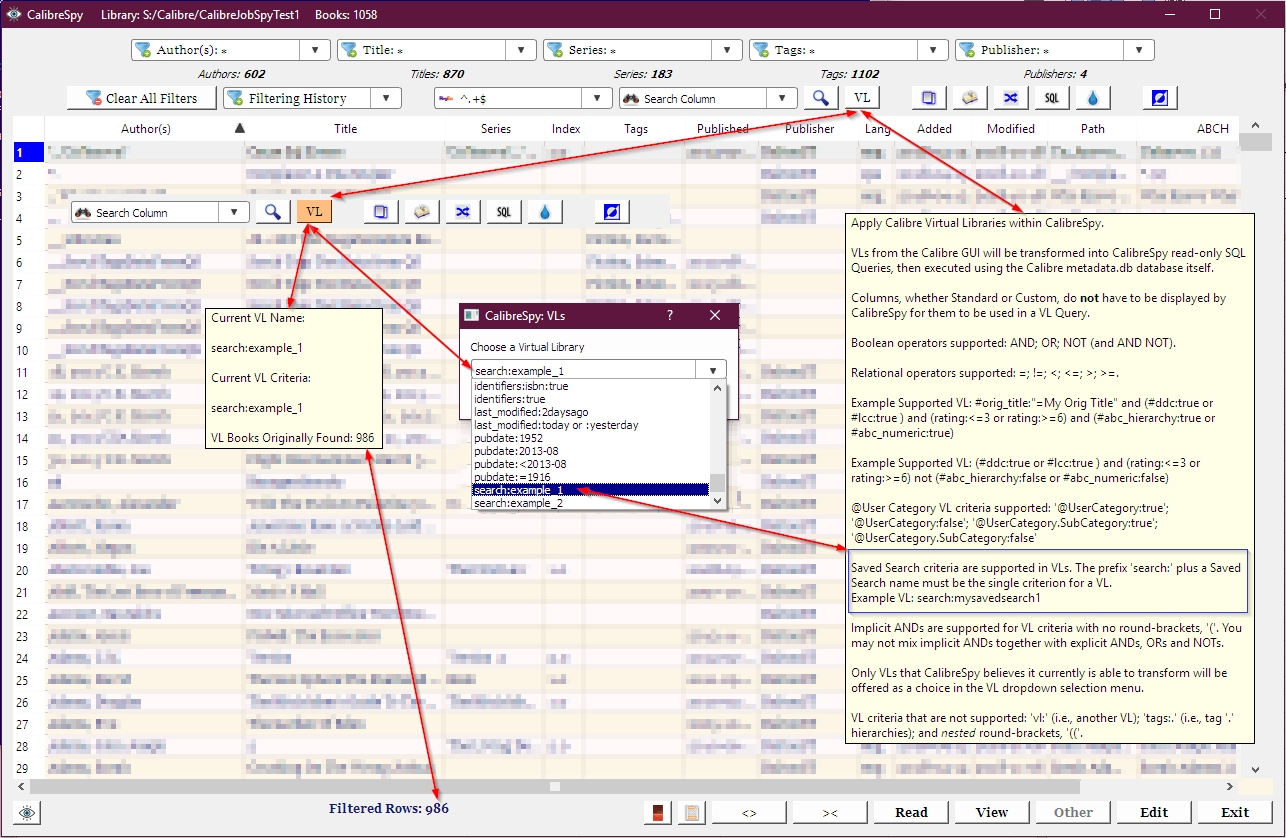The width and height of the screenshot is (1286, 838).
Task: Sort the table by the Series column header
Action: (496, 129)
